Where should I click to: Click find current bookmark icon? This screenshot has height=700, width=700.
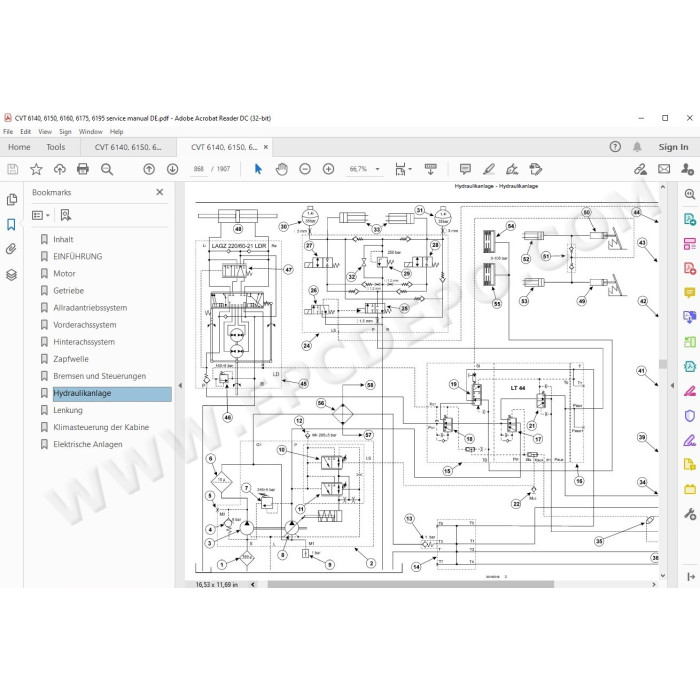(66, 215)
